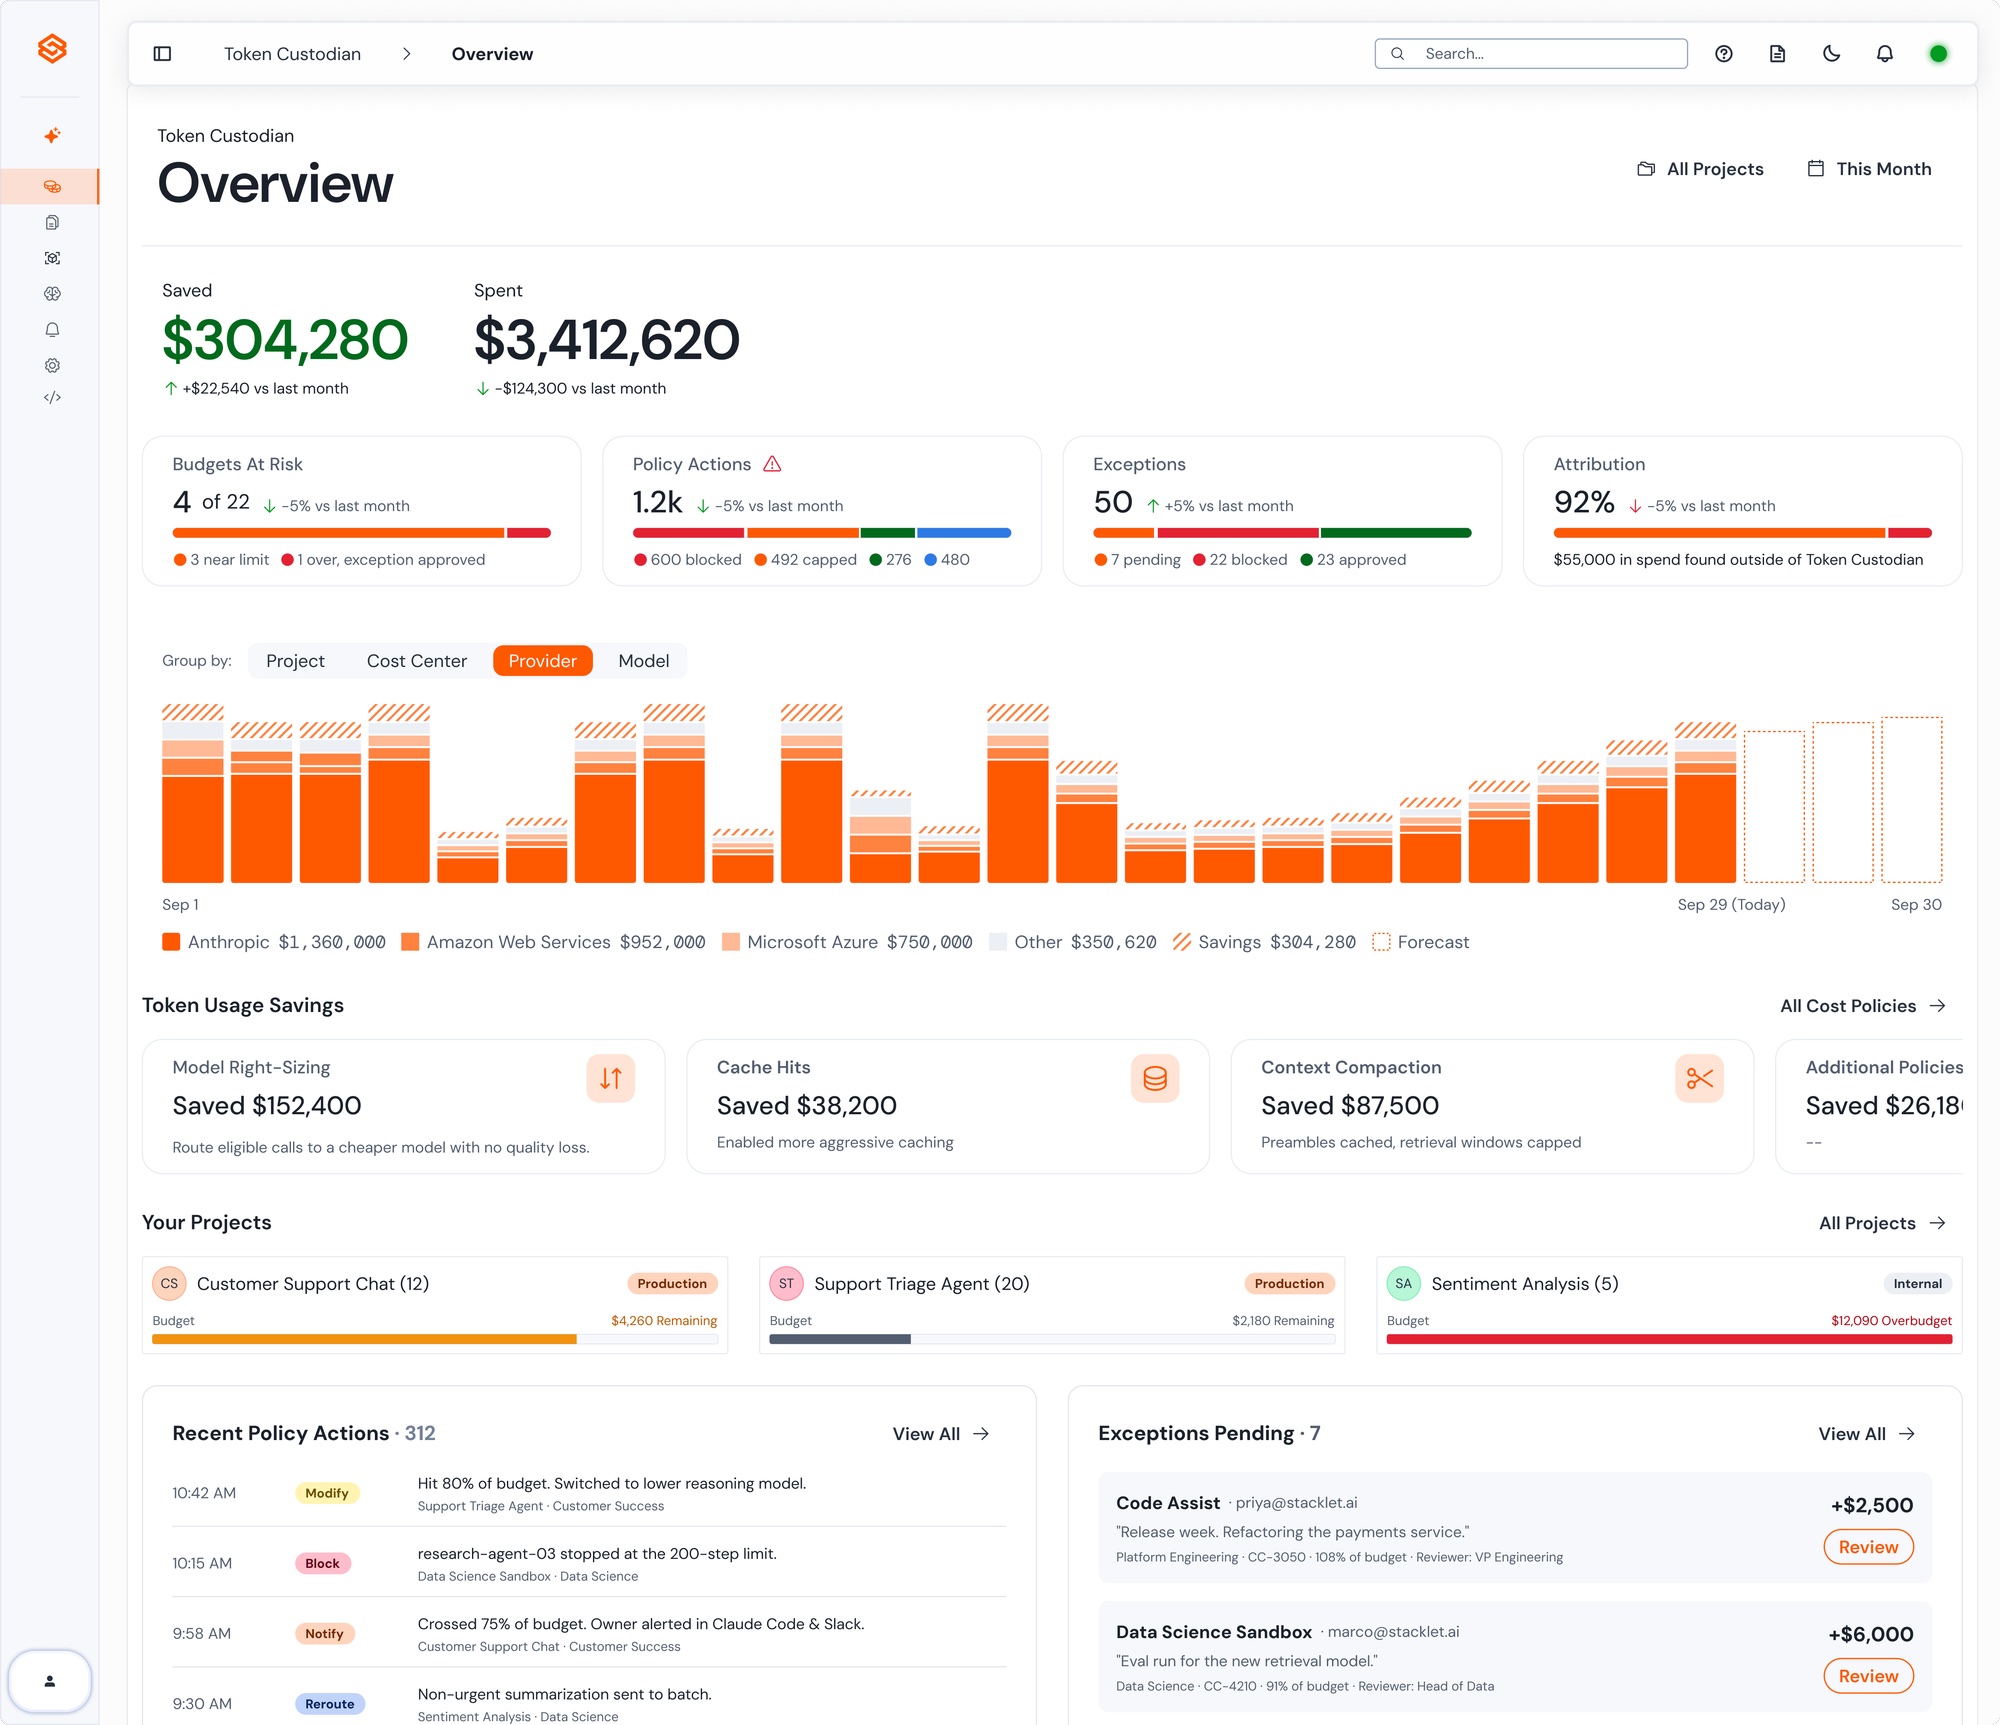This screenshot has width=2000, height=1725.
Task: Review the Data Science Sandbox exception
Action: tap(1868, 1676)
